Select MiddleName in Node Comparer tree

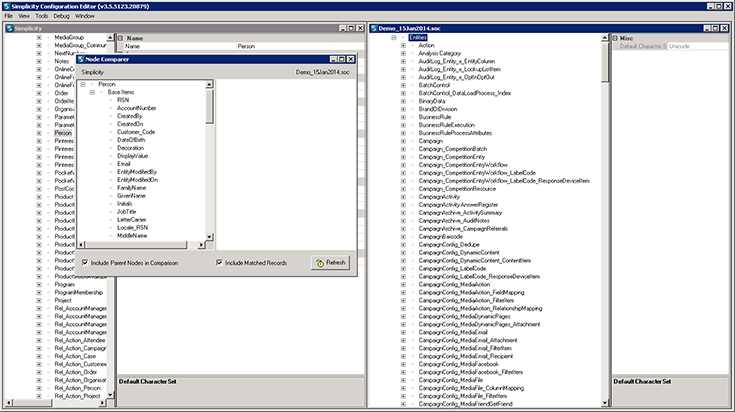pyautogui.click(x=132, y=236)
